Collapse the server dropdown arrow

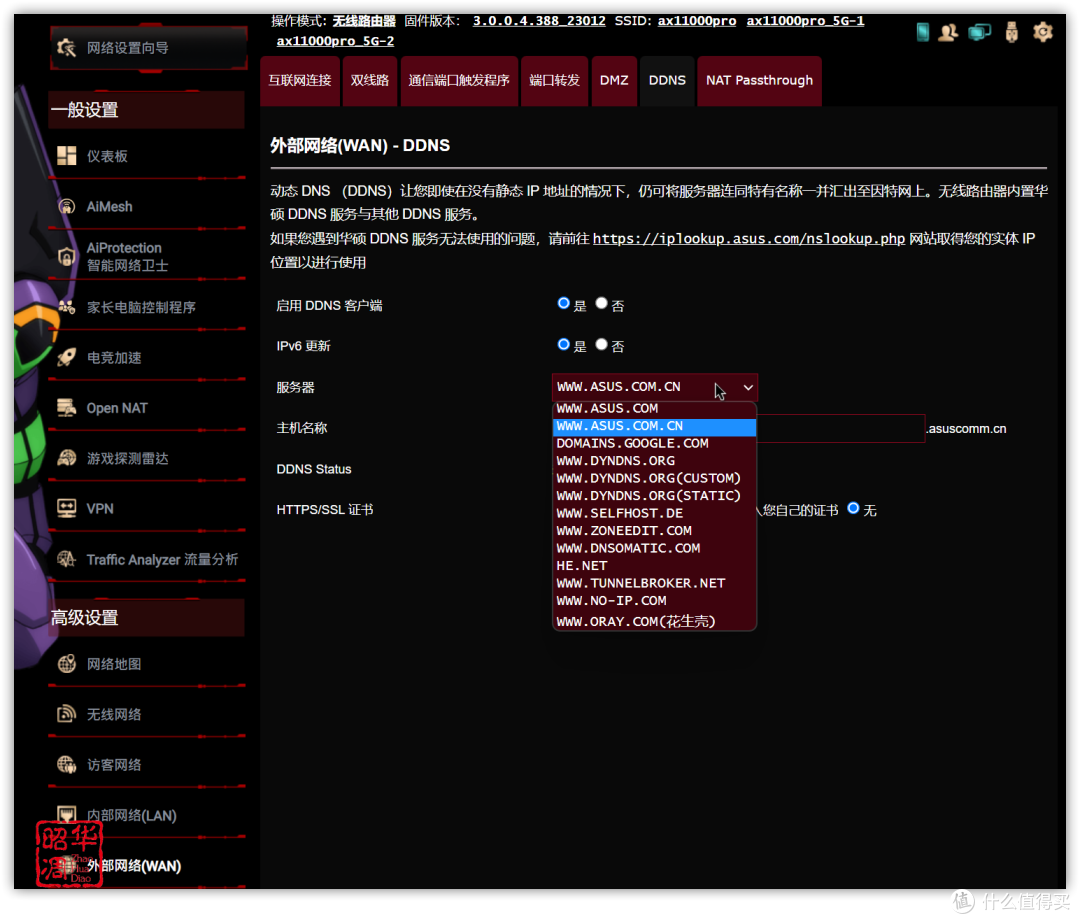748,388
